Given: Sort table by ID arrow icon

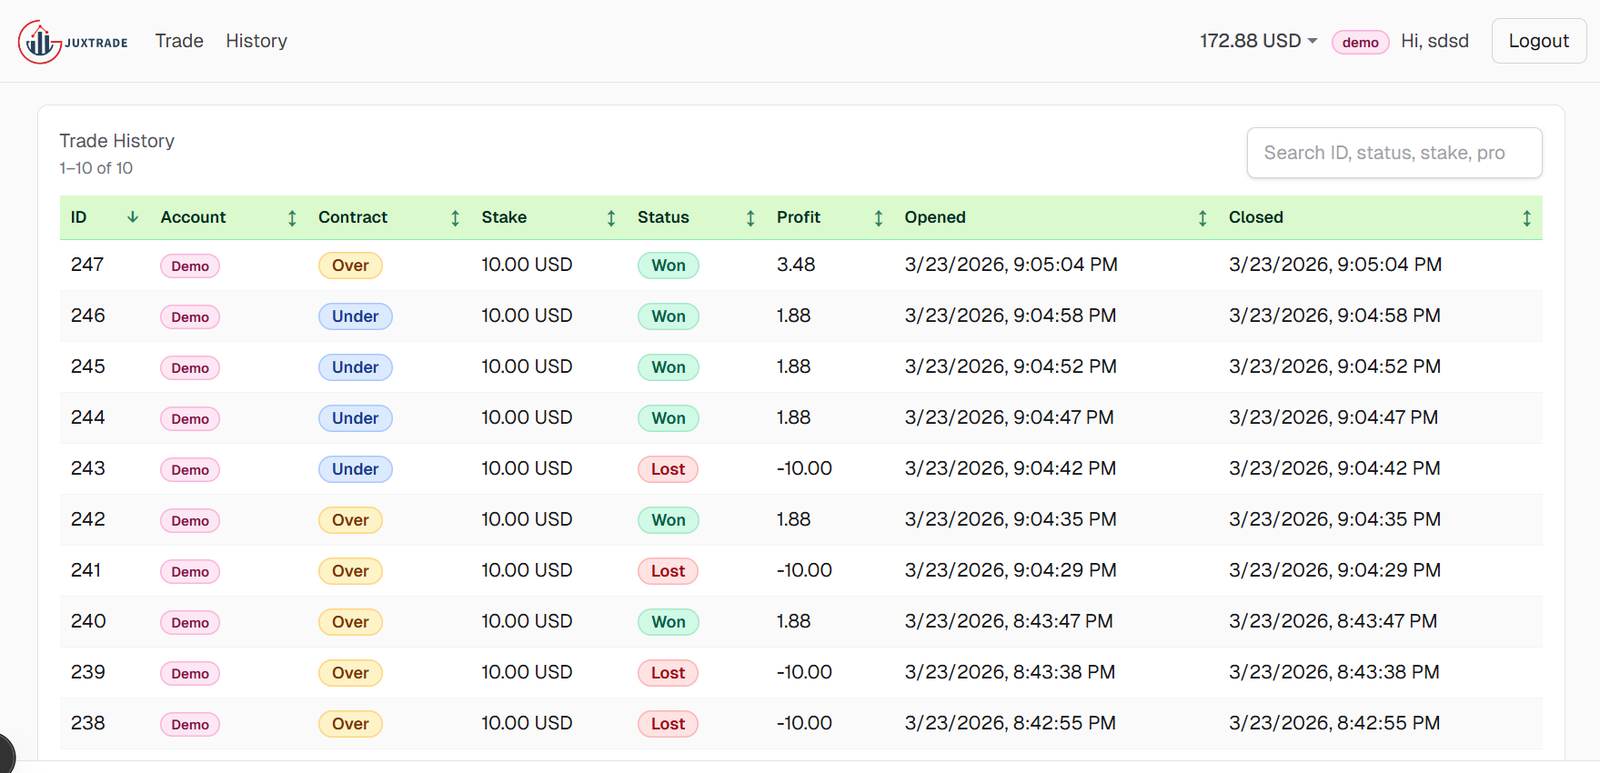Looking at the screenshot, I should tap(132, 217).
